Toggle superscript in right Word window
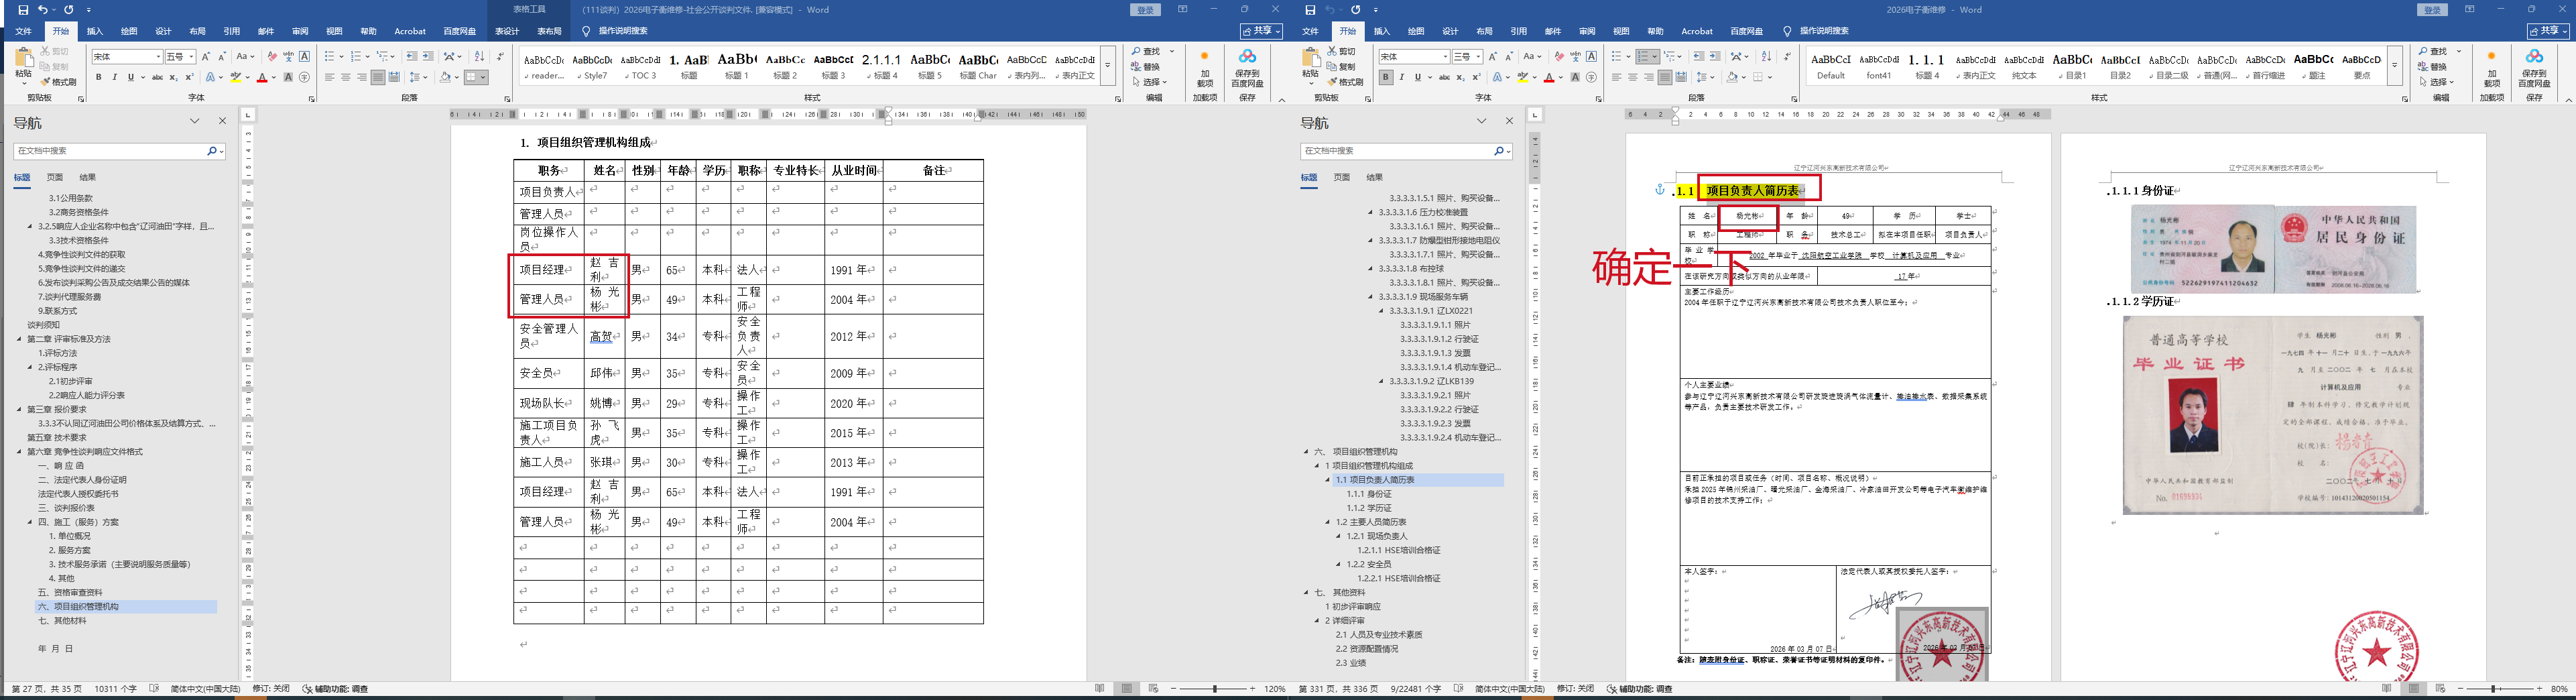 [1477, 77]
